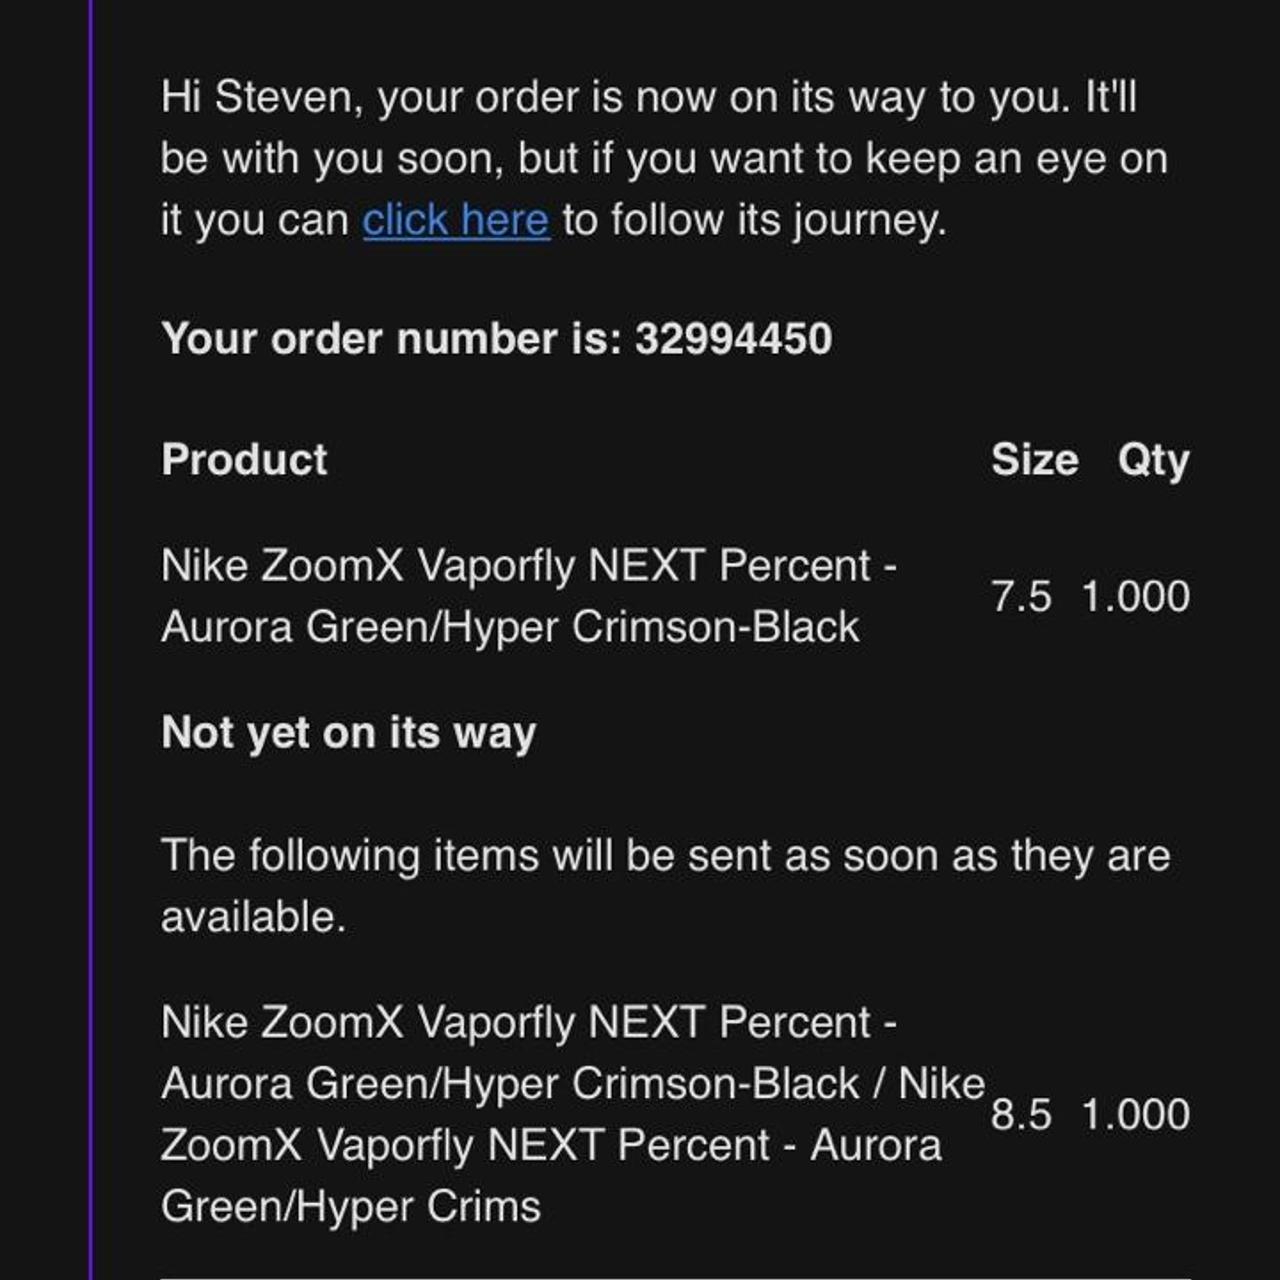Click the truncated "Green/Hyper Crims" text
Image resolution: width=1280 pixels, height=1280 pixels.
350,1207
